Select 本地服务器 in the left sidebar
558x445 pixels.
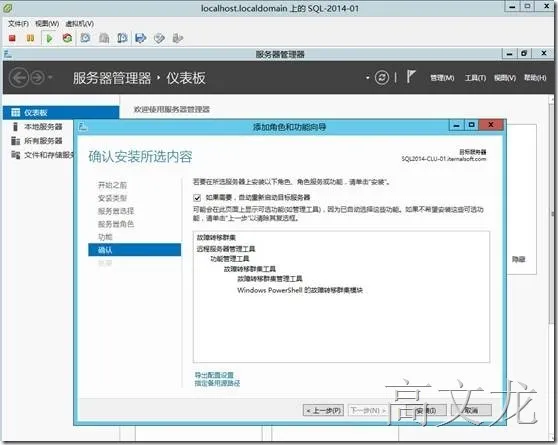[43, 127]
